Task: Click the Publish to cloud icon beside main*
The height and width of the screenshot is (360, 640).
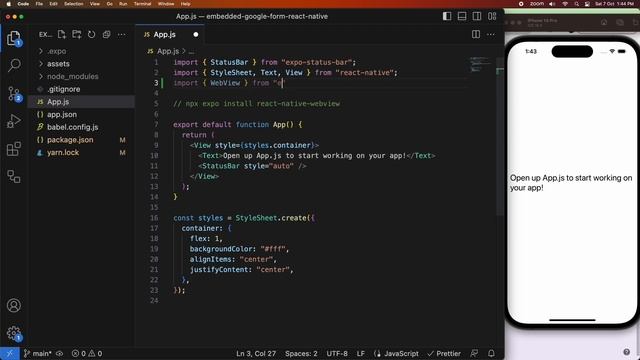Action: point(60,353)
